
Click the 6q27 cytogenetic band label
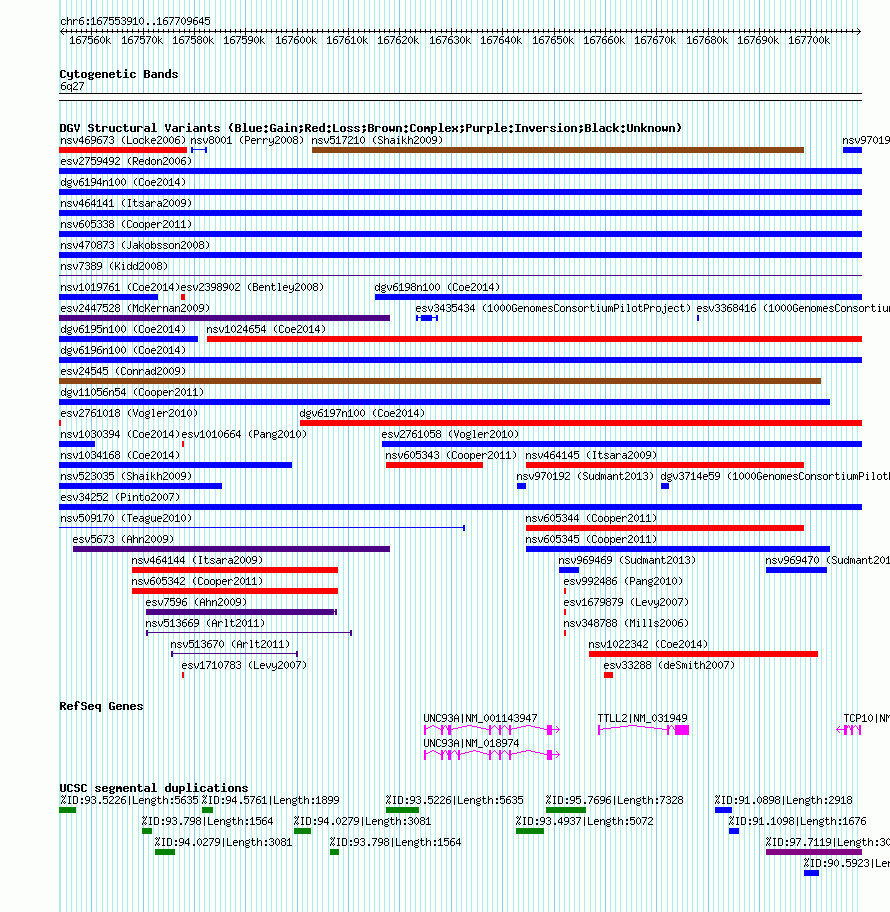tap(72, 86)
